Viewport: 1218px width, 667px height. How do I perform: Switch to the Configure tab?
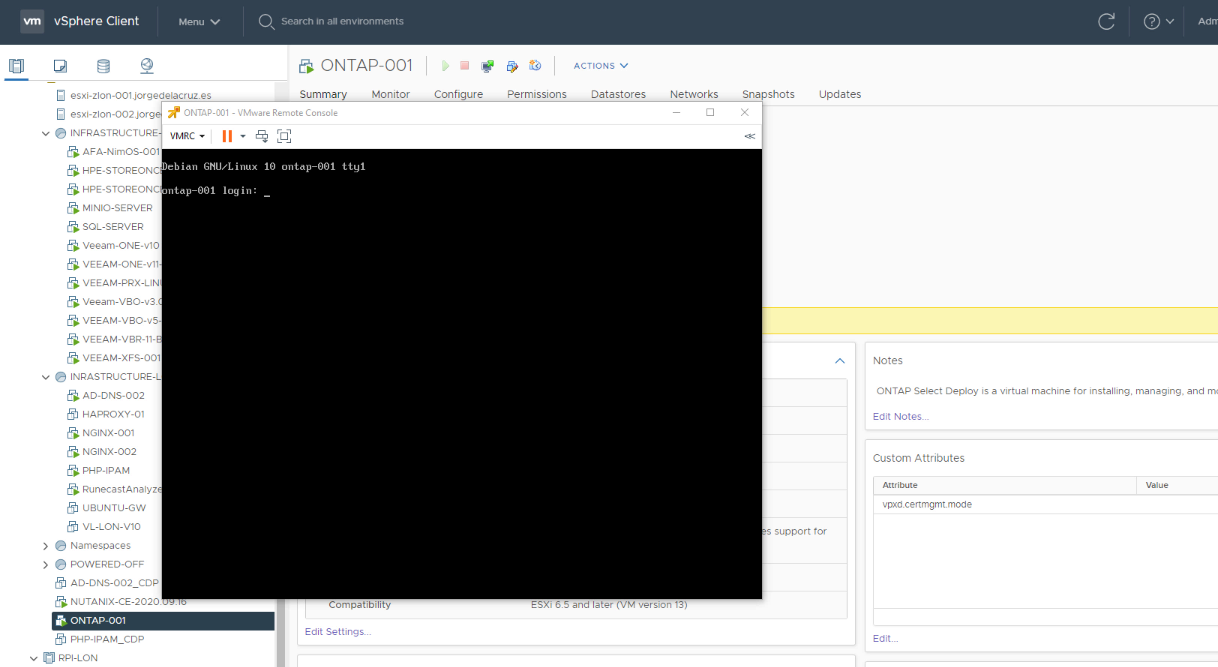458,94
